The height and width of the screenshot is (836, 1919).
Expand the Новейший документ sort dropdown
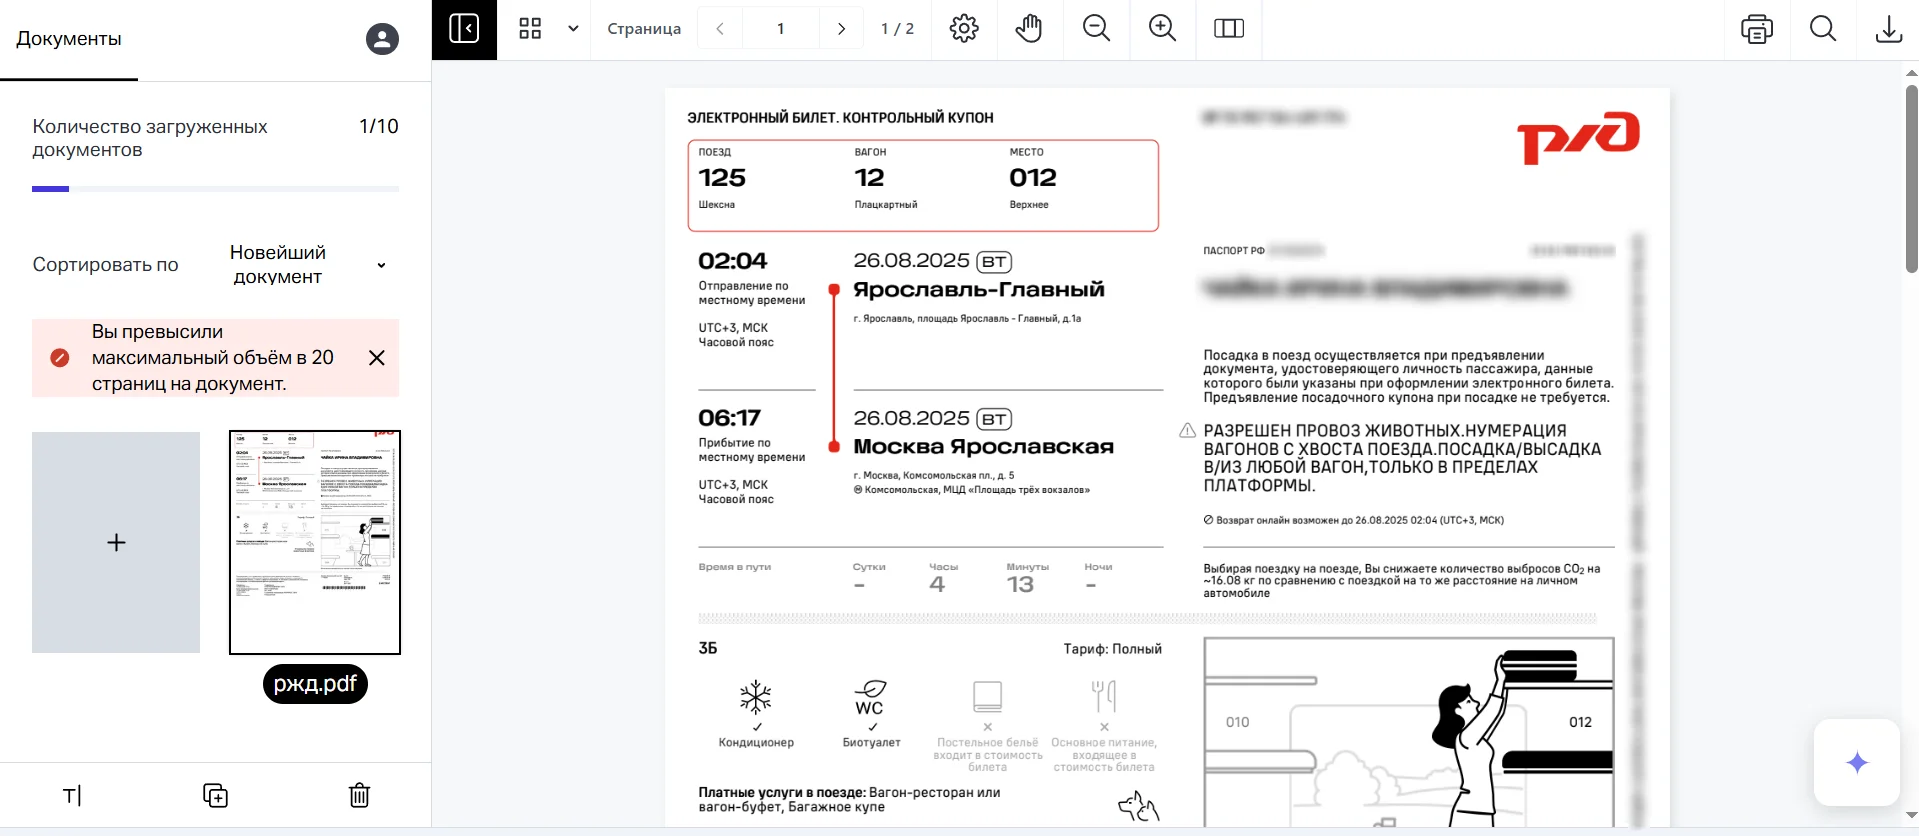308,265
